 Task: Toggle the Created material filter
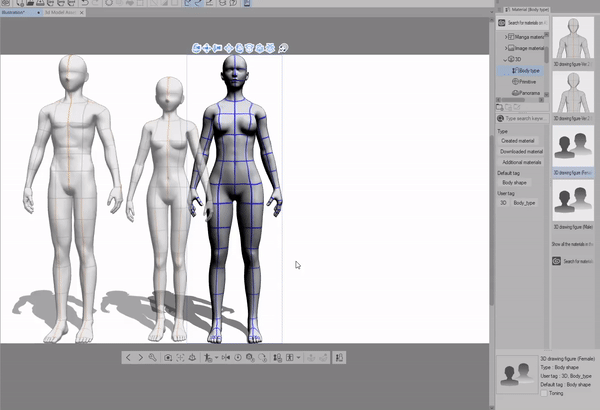518,141
